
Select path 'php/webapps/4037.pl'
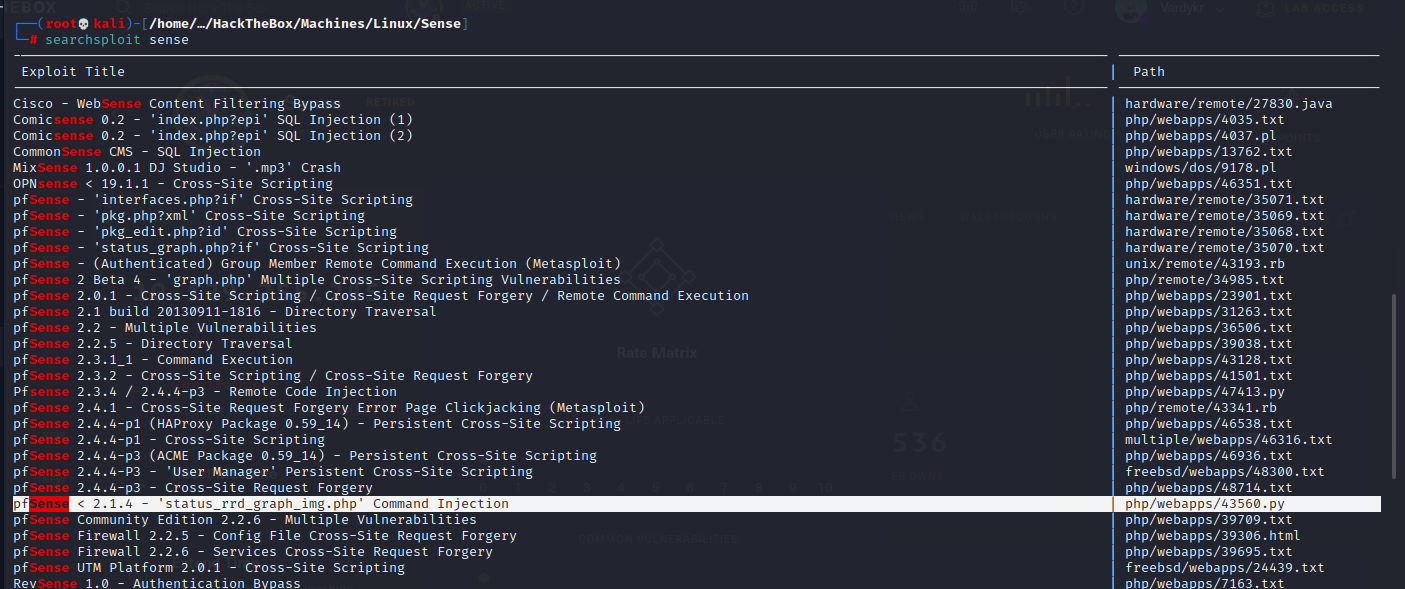[x=1201, y=136]
